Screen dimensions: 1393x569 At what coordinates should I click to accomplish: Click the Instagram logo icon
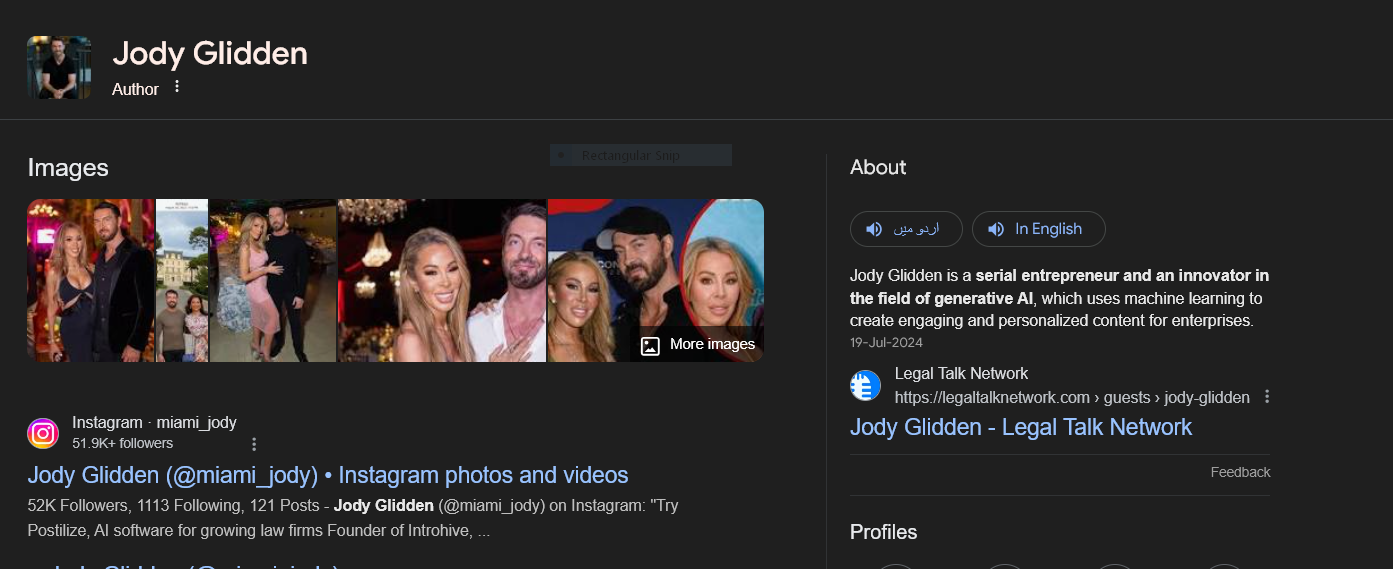pos(43,433)
